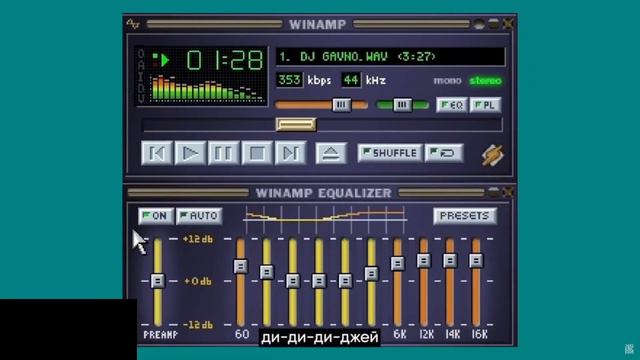Click the song title DJ GAVNO.WAV display

pos(391,56)
